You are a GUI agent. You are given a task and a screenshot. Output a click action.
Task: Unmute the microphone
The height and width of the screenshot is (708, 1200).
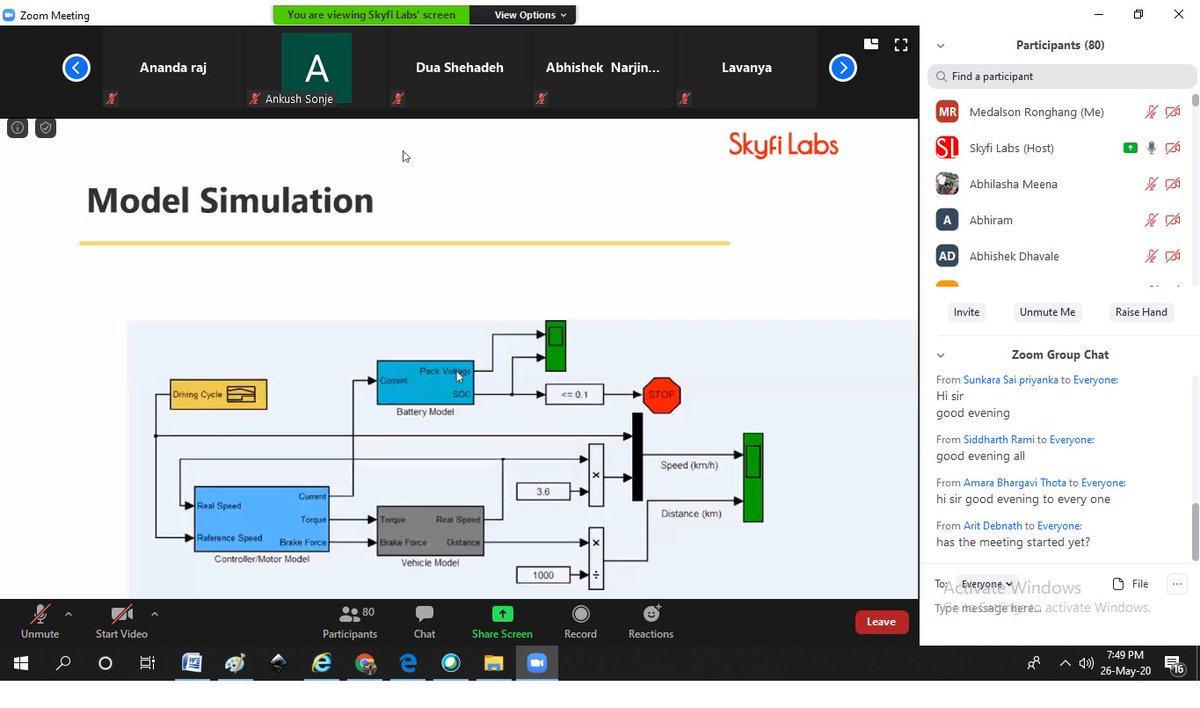click(x=40, y=621)
